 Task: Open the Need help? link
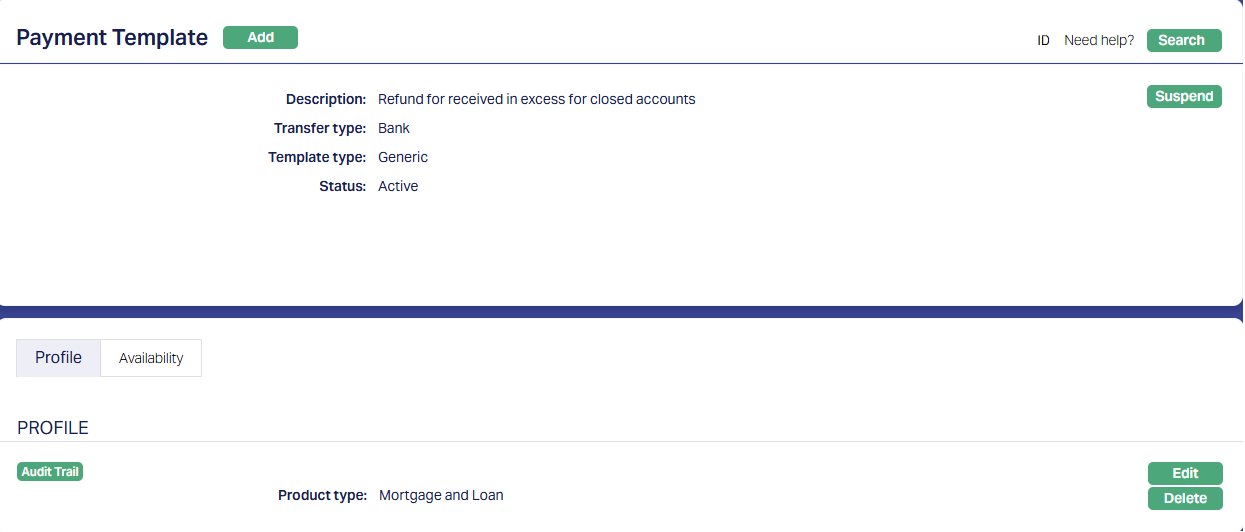coord(1099,41)
